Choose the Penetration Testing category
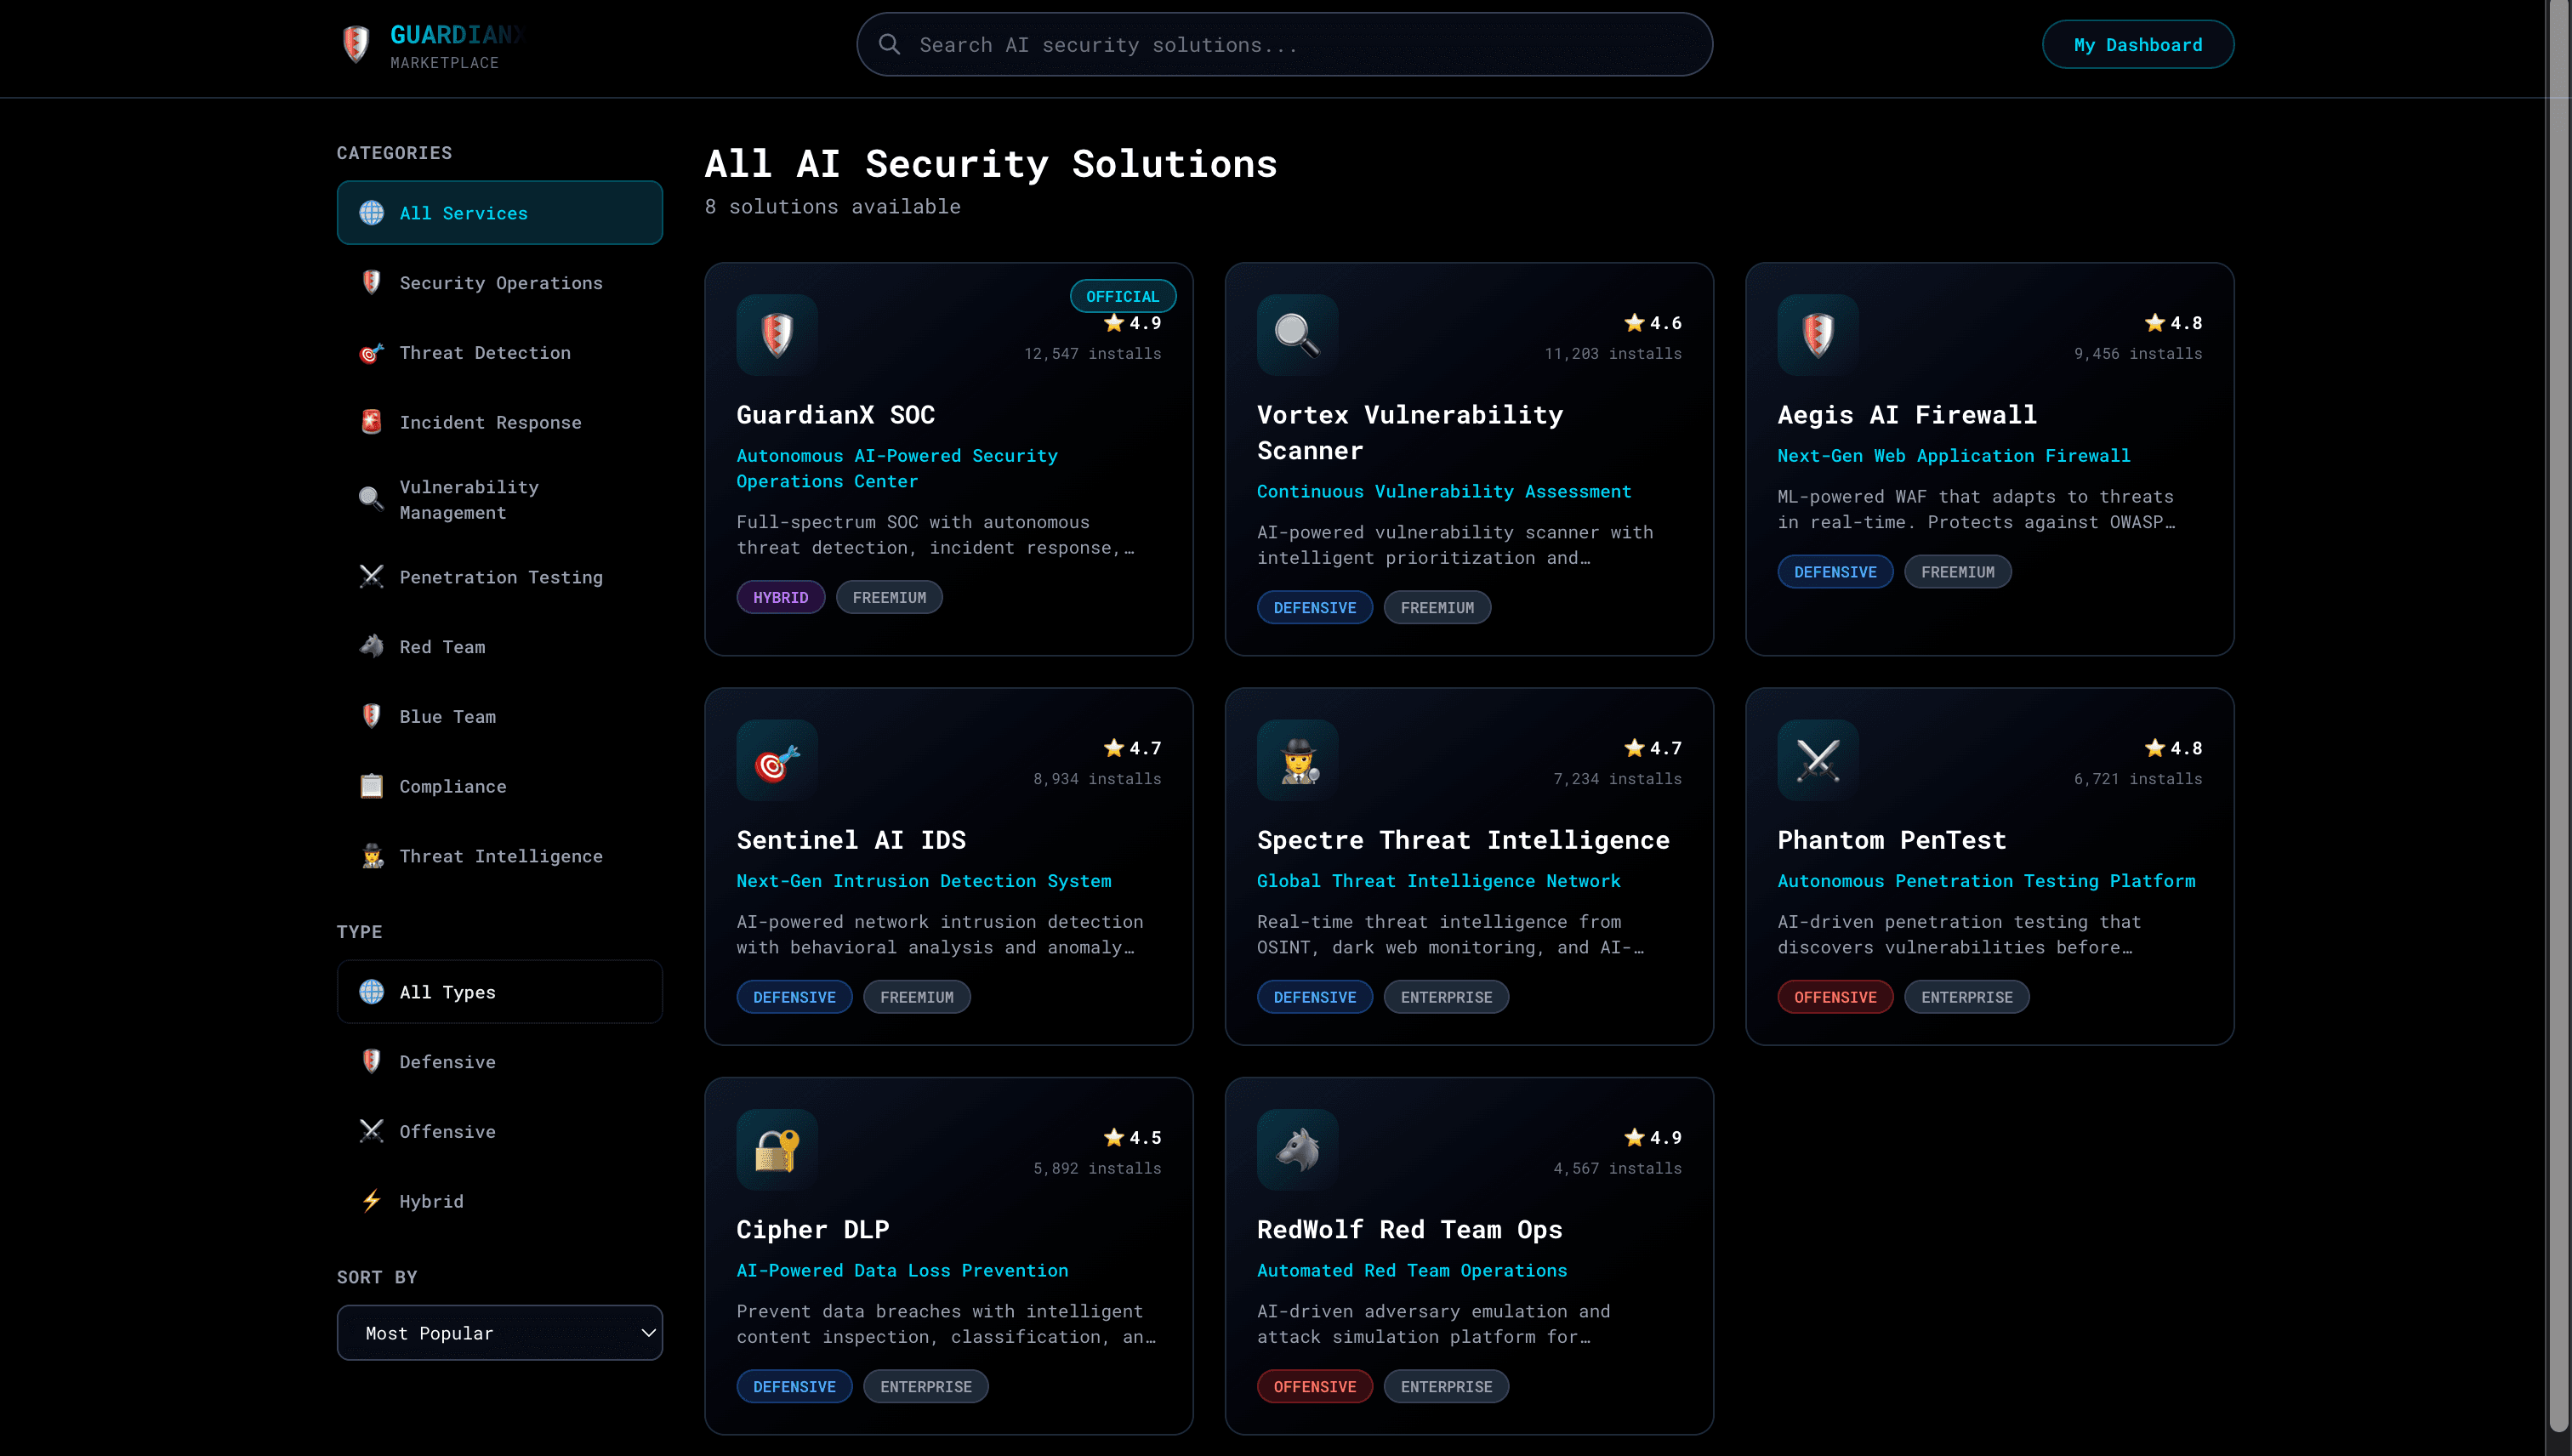 tap(499, 577)
